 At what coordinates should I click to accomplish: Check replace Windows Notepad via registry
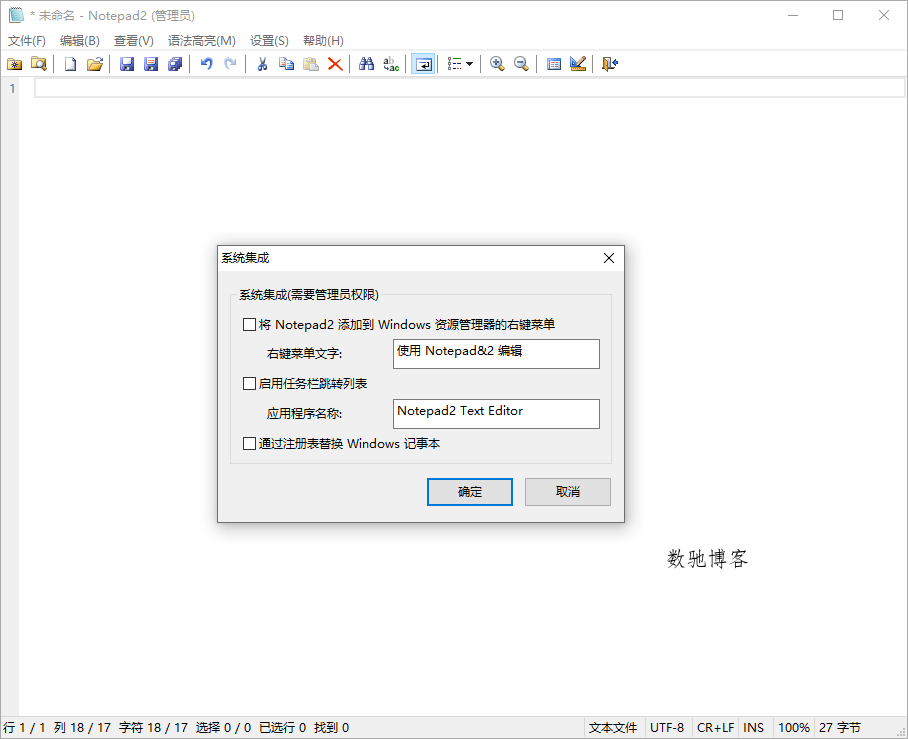click(x=249, y=444)
